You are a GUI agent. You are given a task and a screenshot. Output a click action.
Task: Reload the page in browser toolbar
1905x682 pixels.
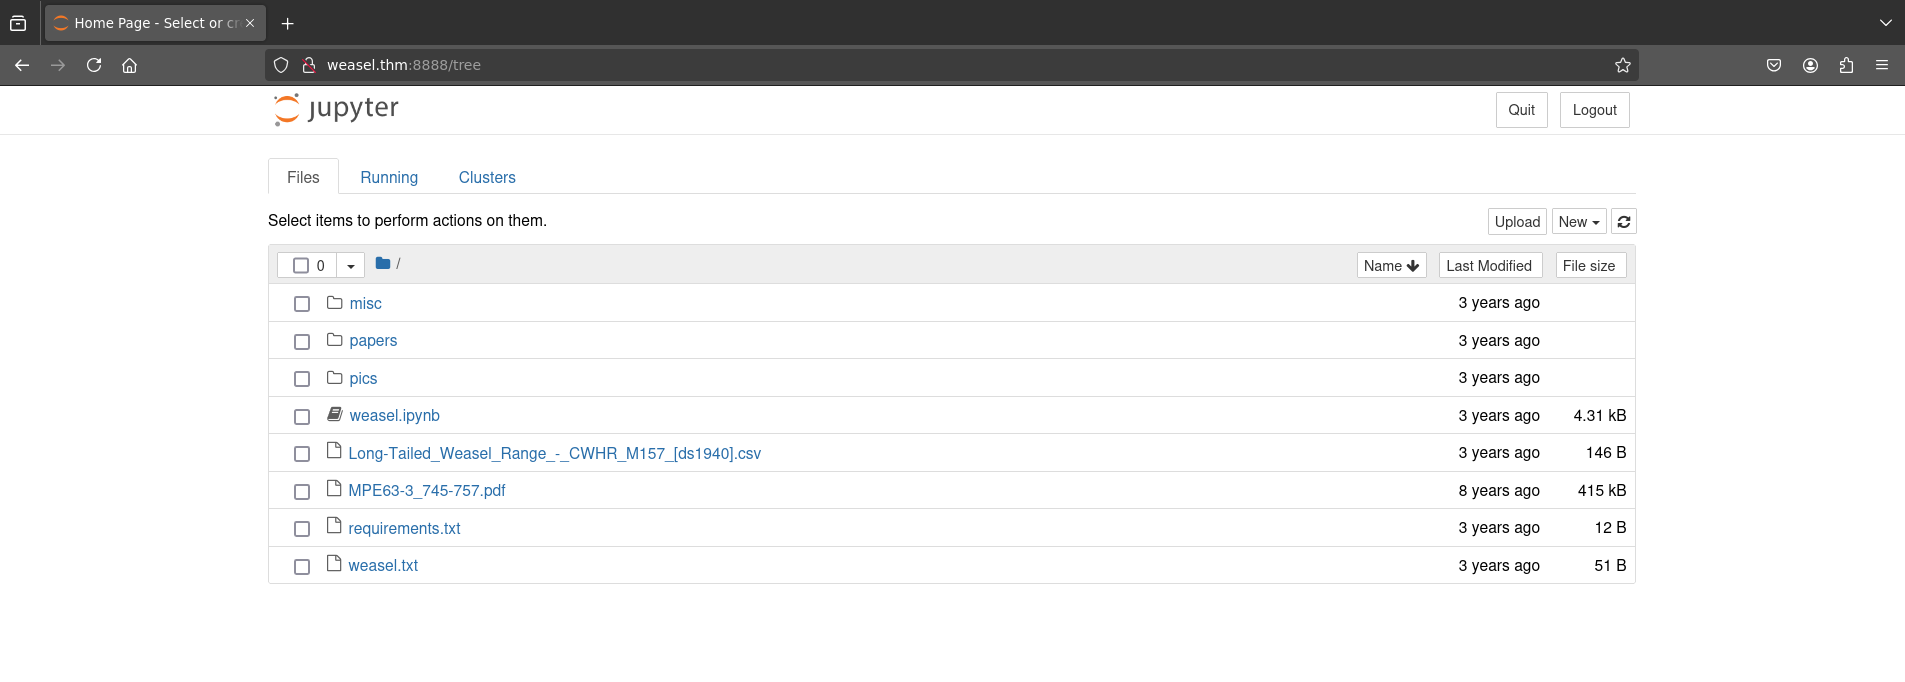tap(94, 65)
